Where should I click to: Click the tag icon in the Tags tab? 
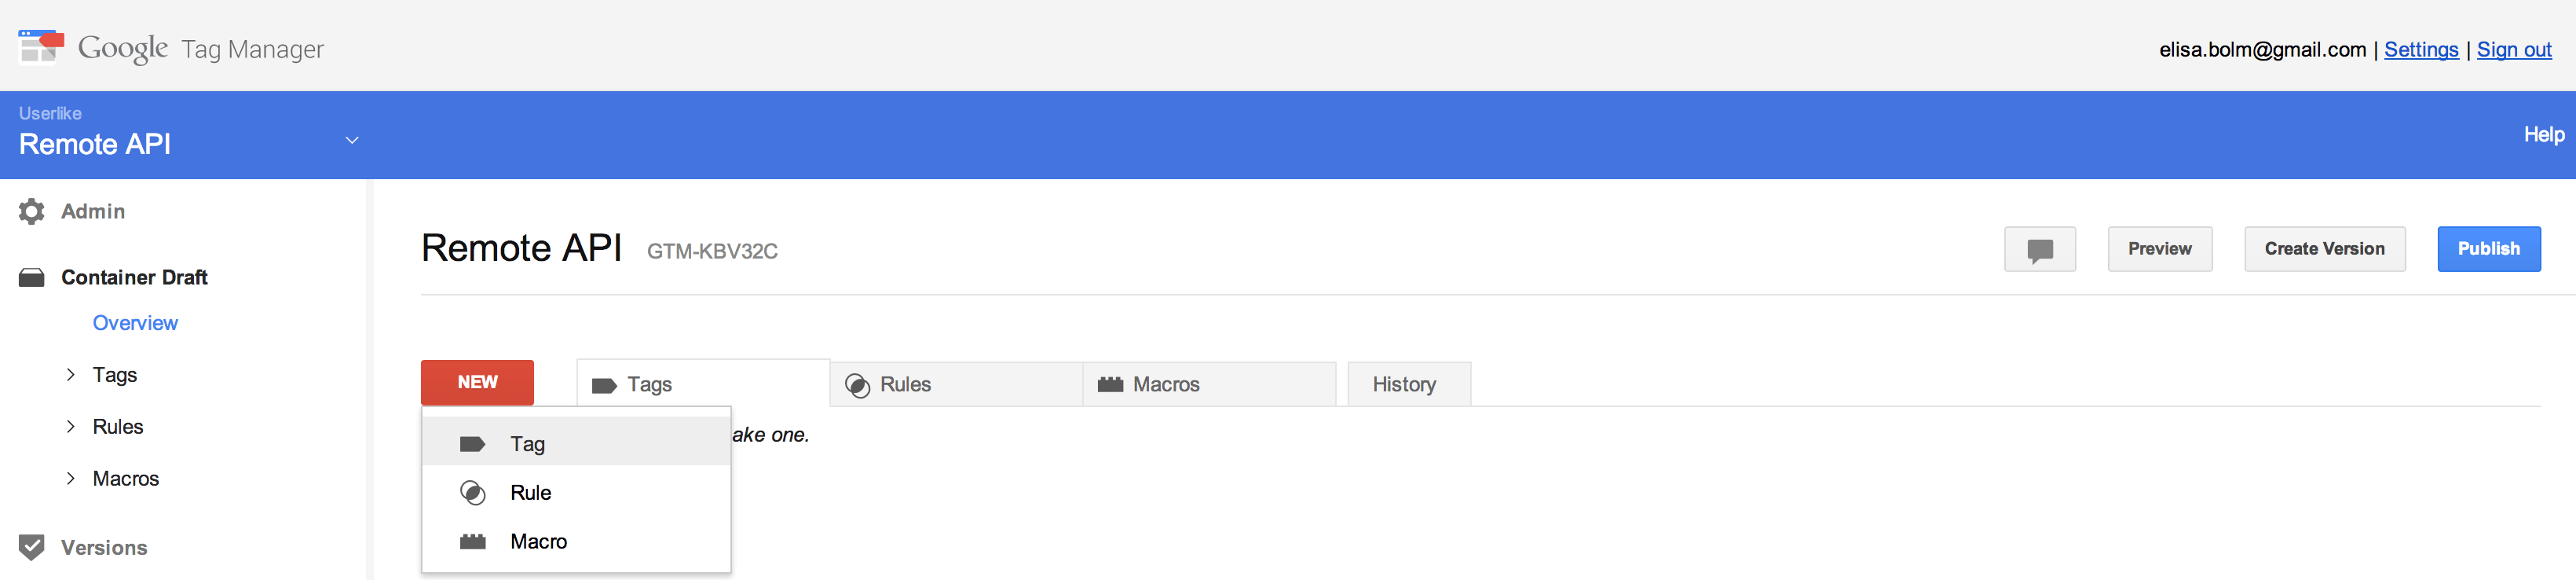coord(604,385)
